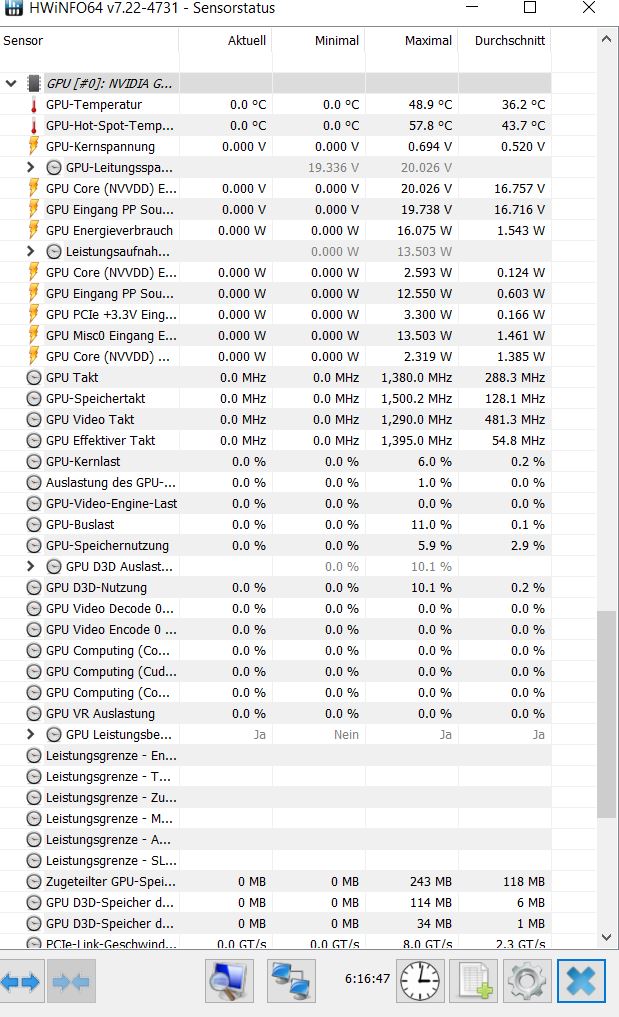Close sensors with the blue X icon

tap(581, 981)
